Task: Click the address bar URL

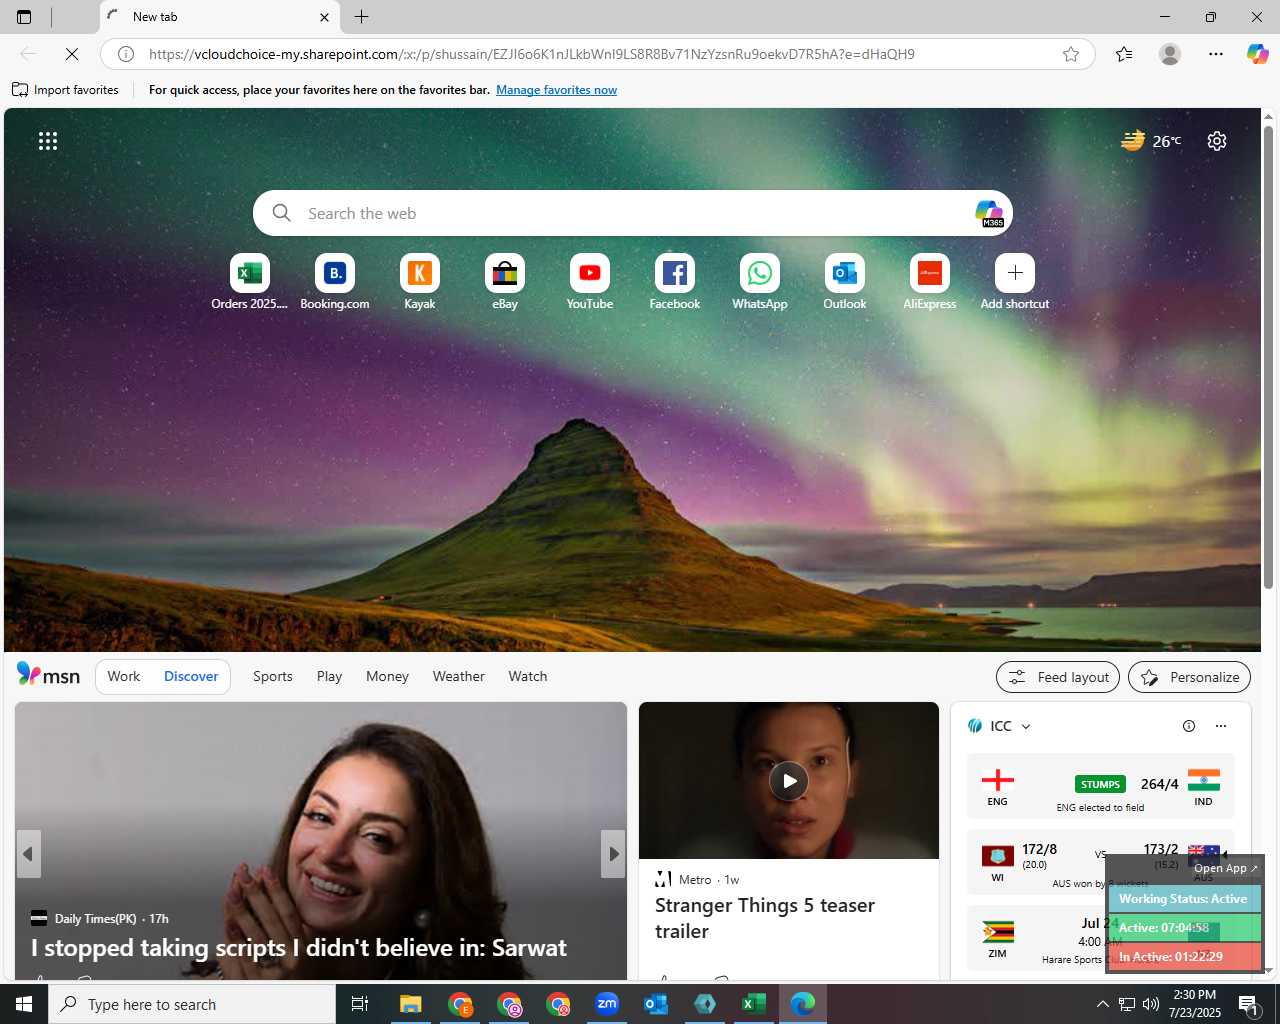Action: pos(531,54)
